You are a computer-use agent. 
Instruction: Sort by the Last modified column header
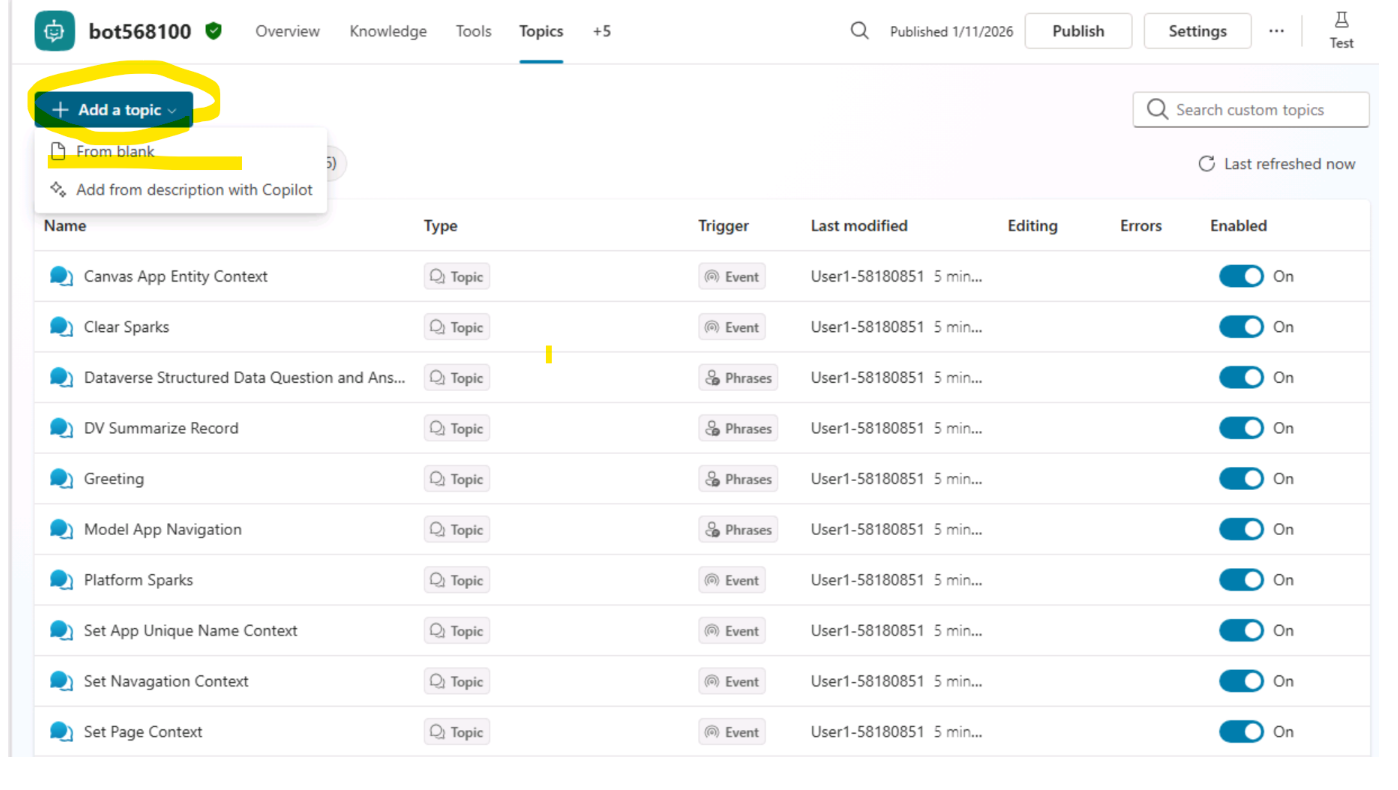pos(859,226)
